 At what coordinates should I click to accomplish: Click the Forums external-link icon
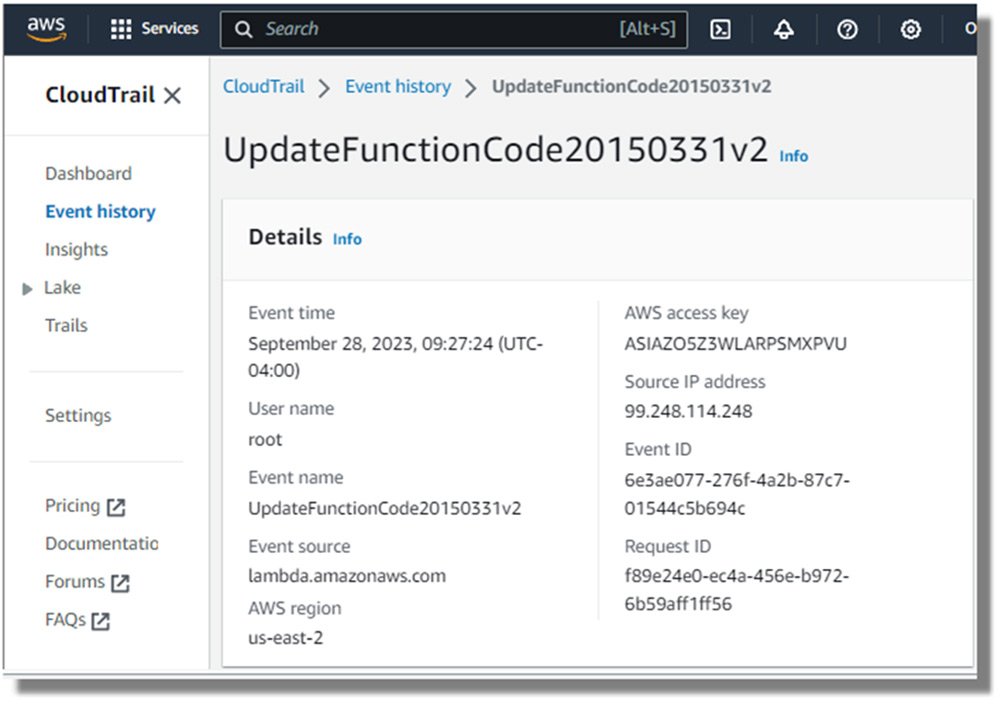[120, 583]
